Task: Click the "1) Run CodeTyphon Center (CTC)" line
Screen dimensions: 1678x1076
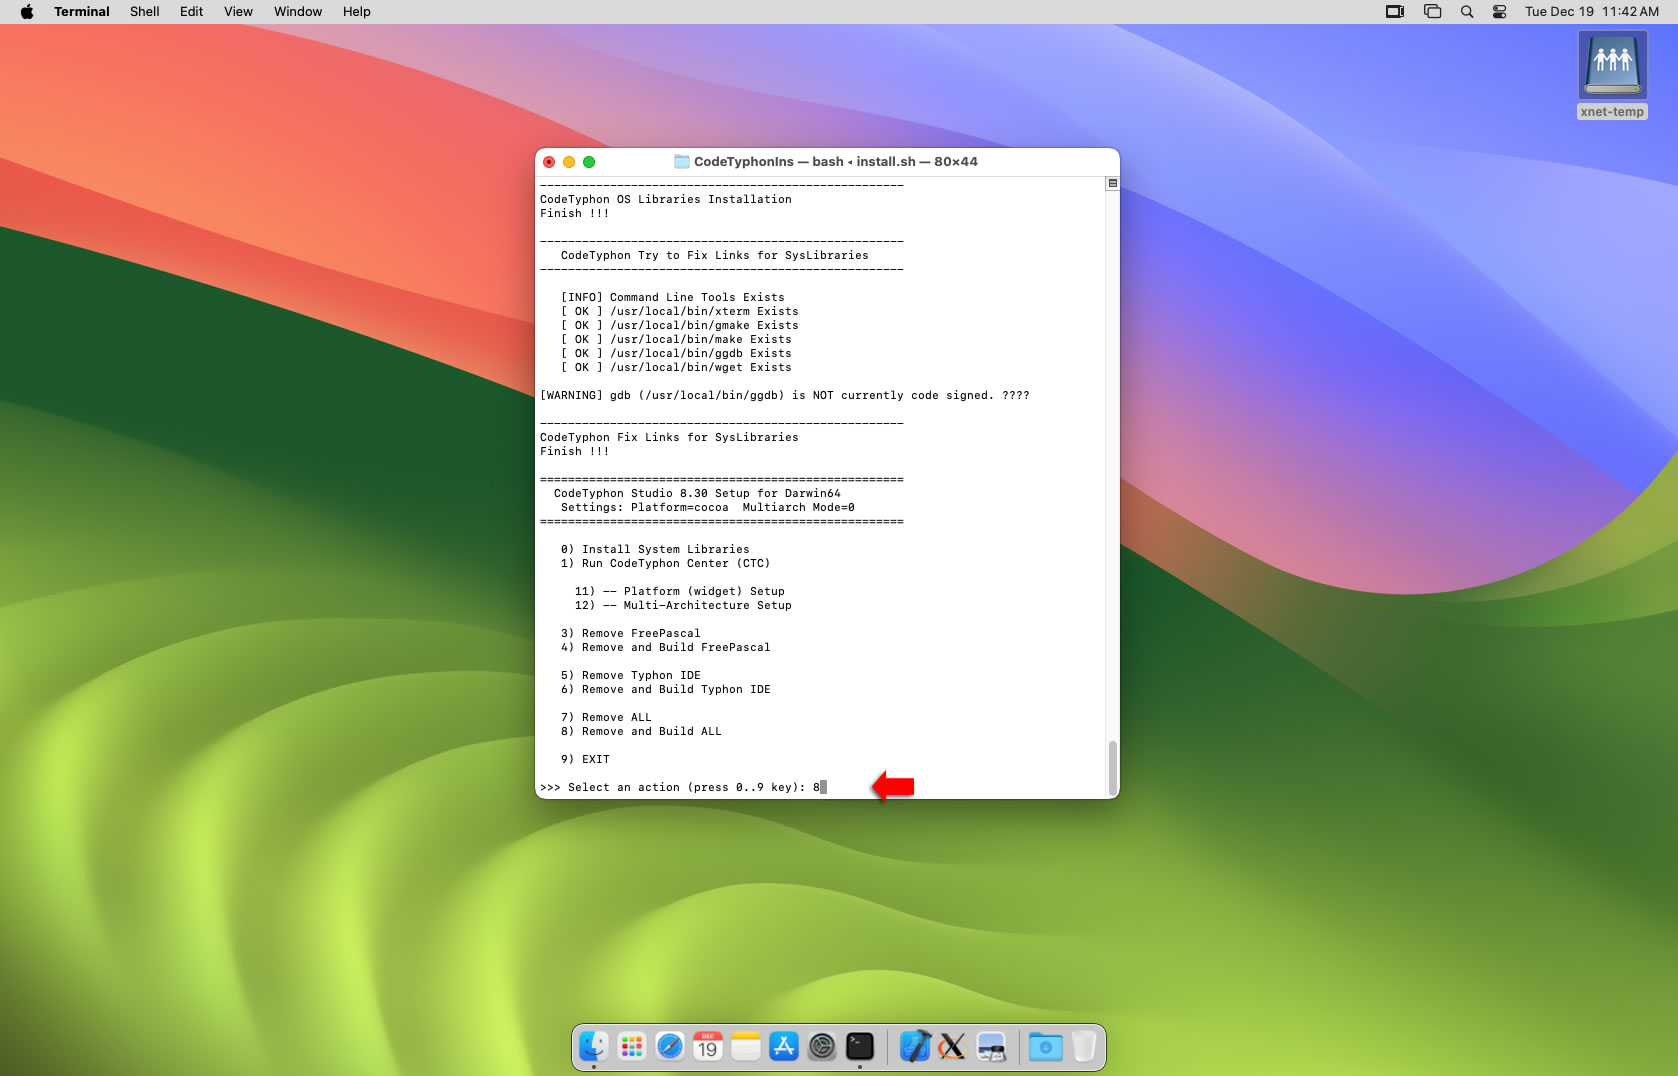Action: (665, 564)
